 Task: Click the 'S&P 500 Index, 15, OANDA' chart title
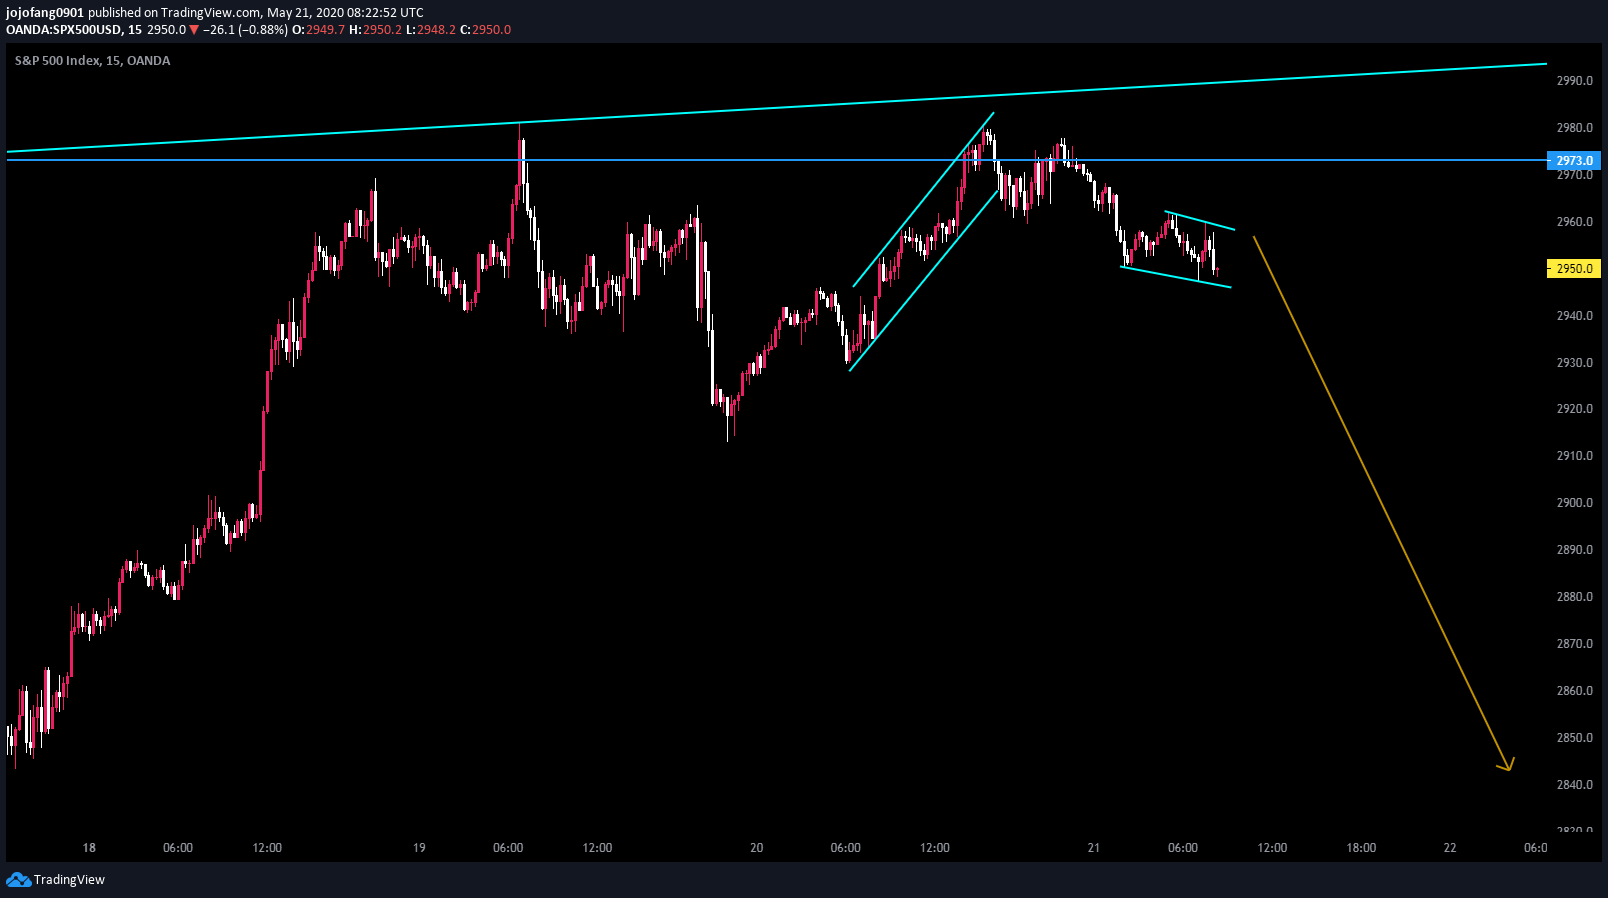tap(92, 61)
